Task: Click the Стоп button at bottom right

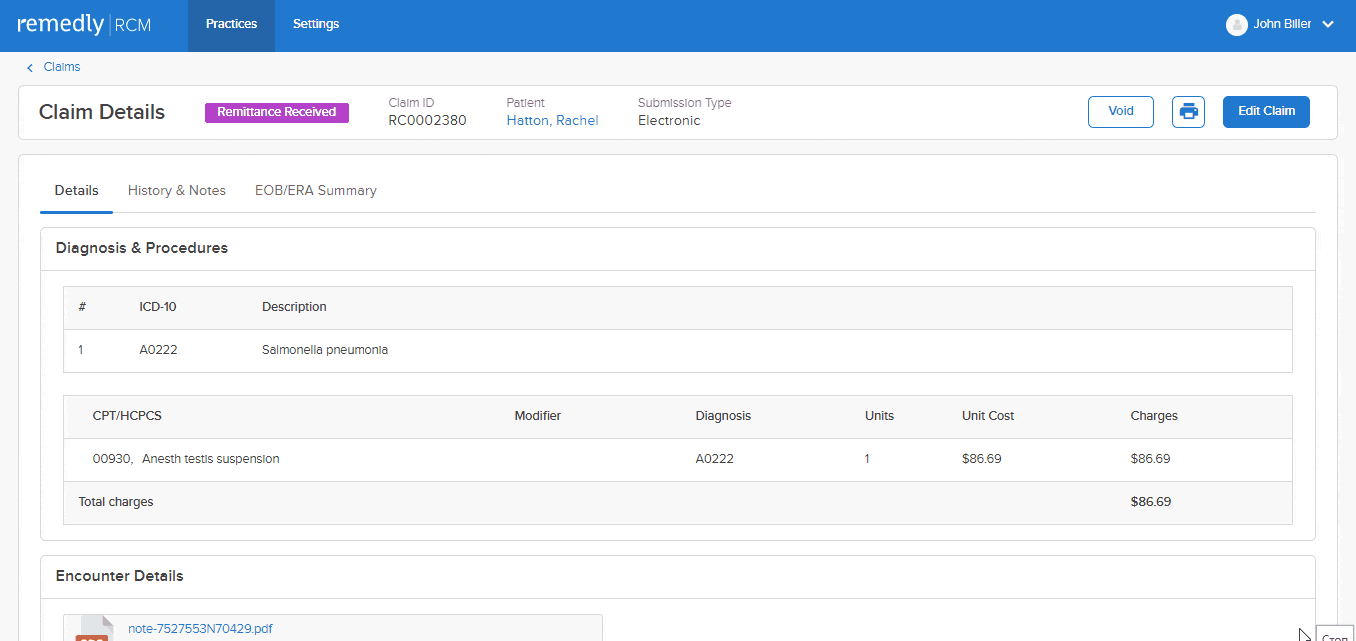Action: 1336,637
